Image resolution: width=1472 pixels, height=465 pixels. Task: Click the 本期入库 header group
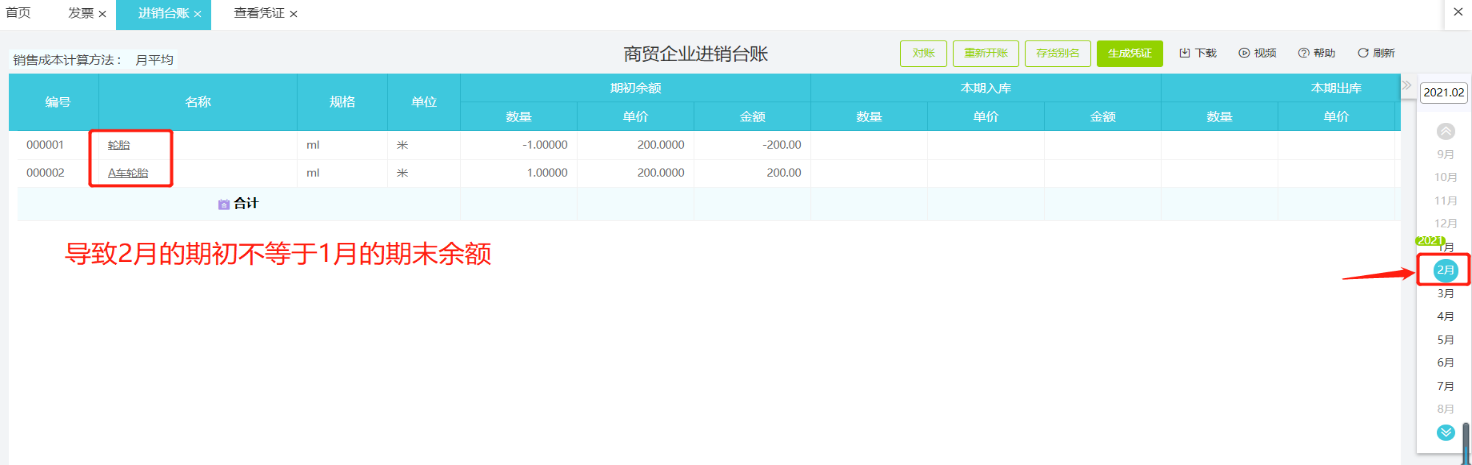986,88
